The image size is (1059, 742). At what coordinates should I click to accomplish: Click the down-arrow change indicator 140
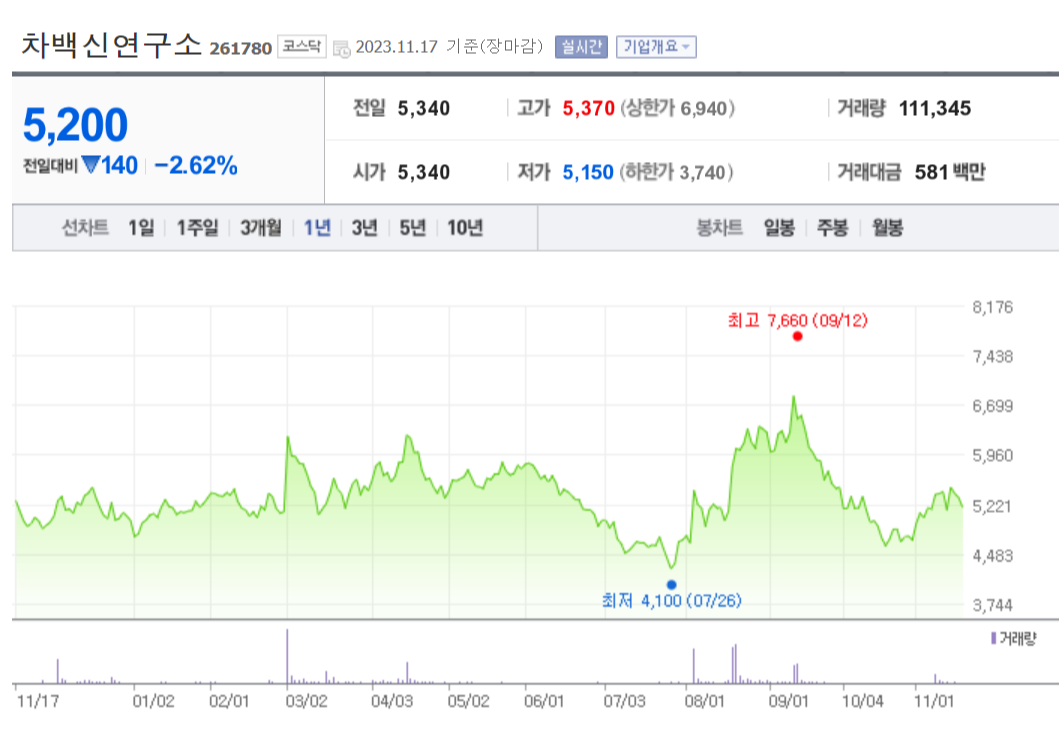[x=109, y=165]
